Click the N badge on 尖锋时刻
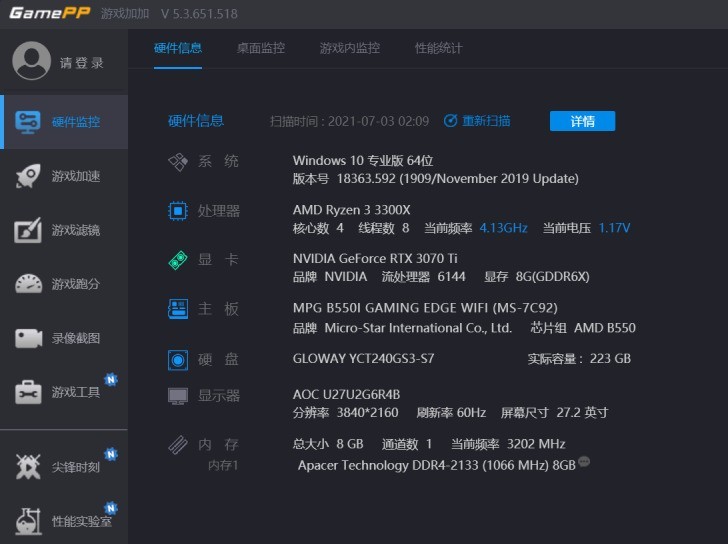Viewport: 728px width, 544px height. click(110, 453)
